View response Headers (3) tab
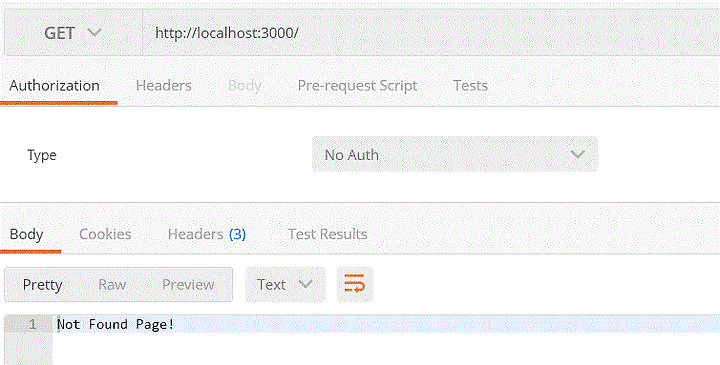 [x=207, y=235]
